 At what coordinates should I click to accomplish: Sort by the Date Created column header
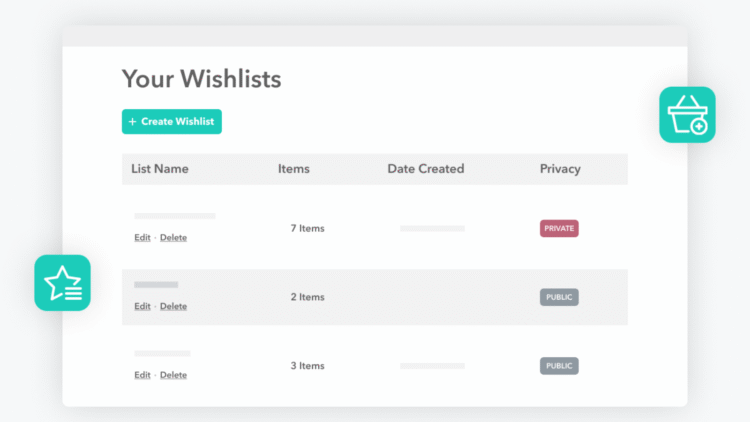(426, 169)
